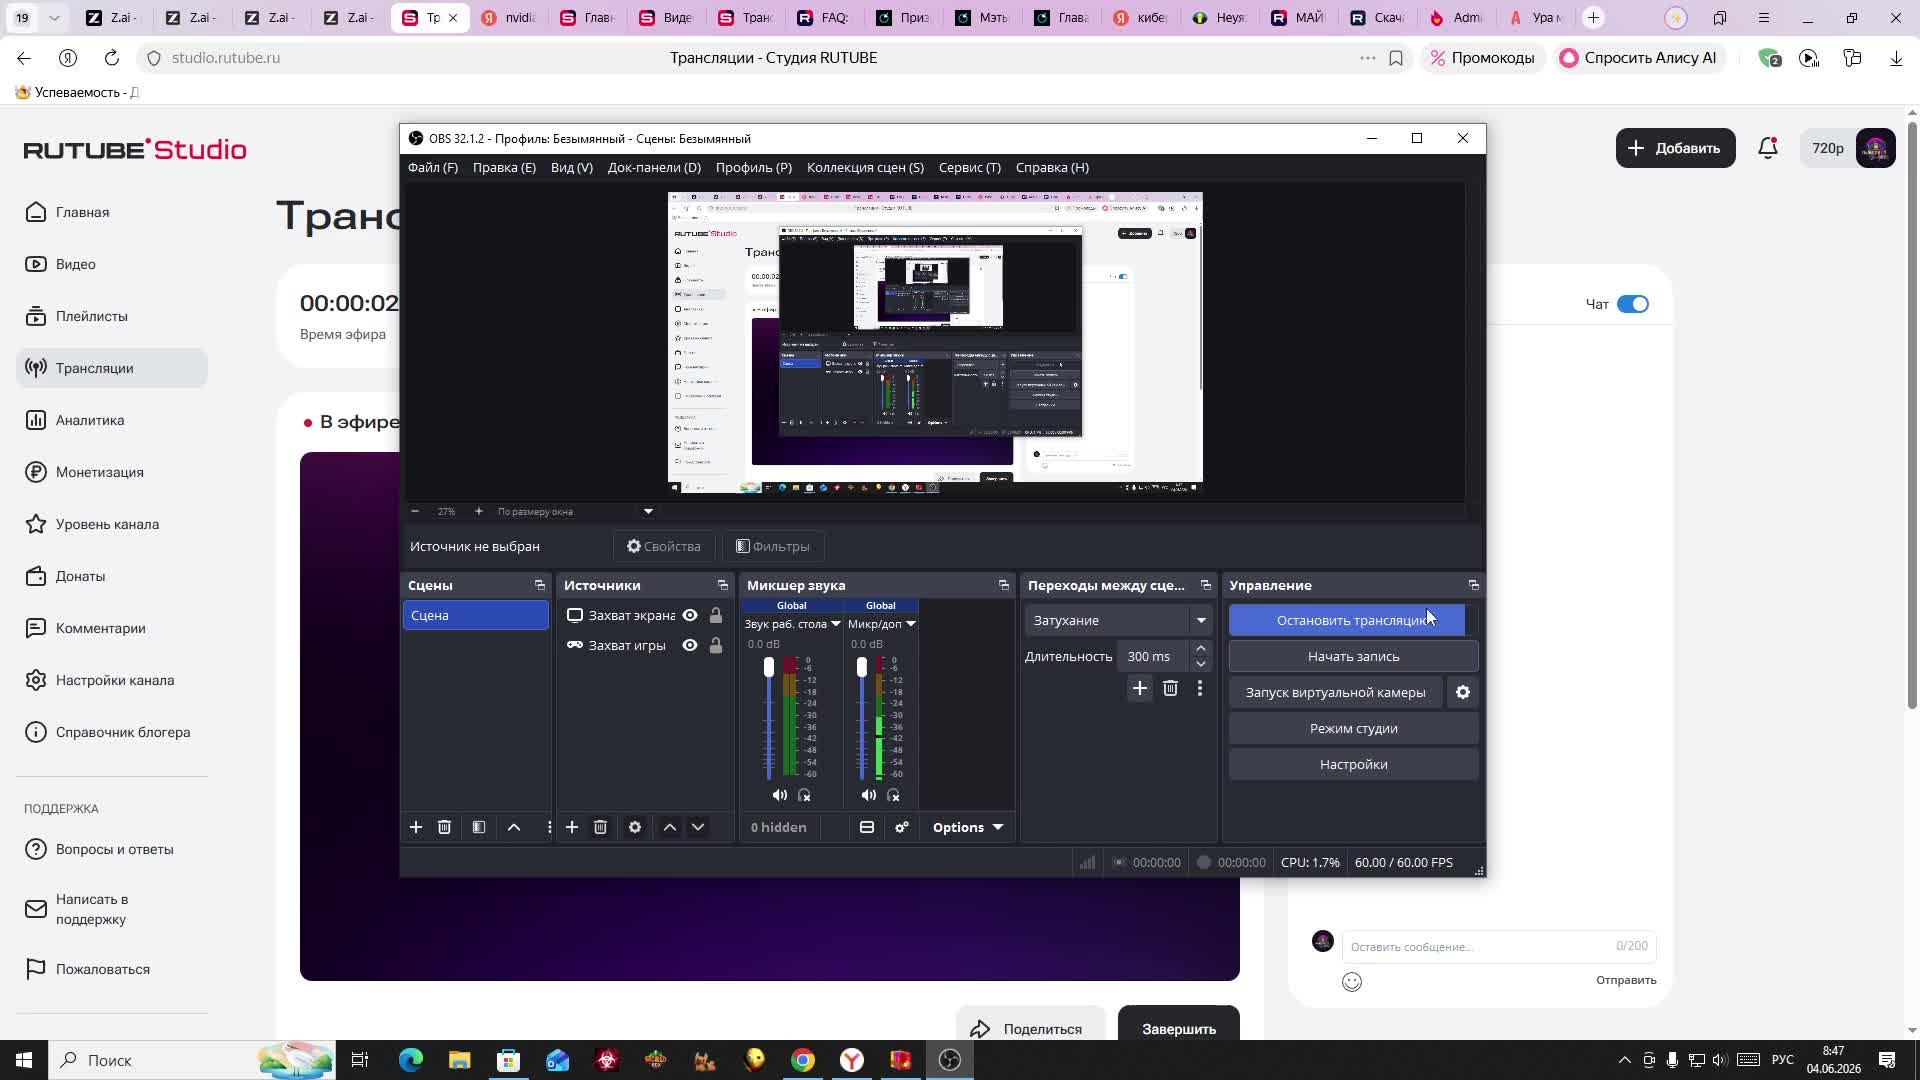Screen dimensions: 1920x1080
Task: Open the Файл menu in OBS
Action: click(433, 167)
